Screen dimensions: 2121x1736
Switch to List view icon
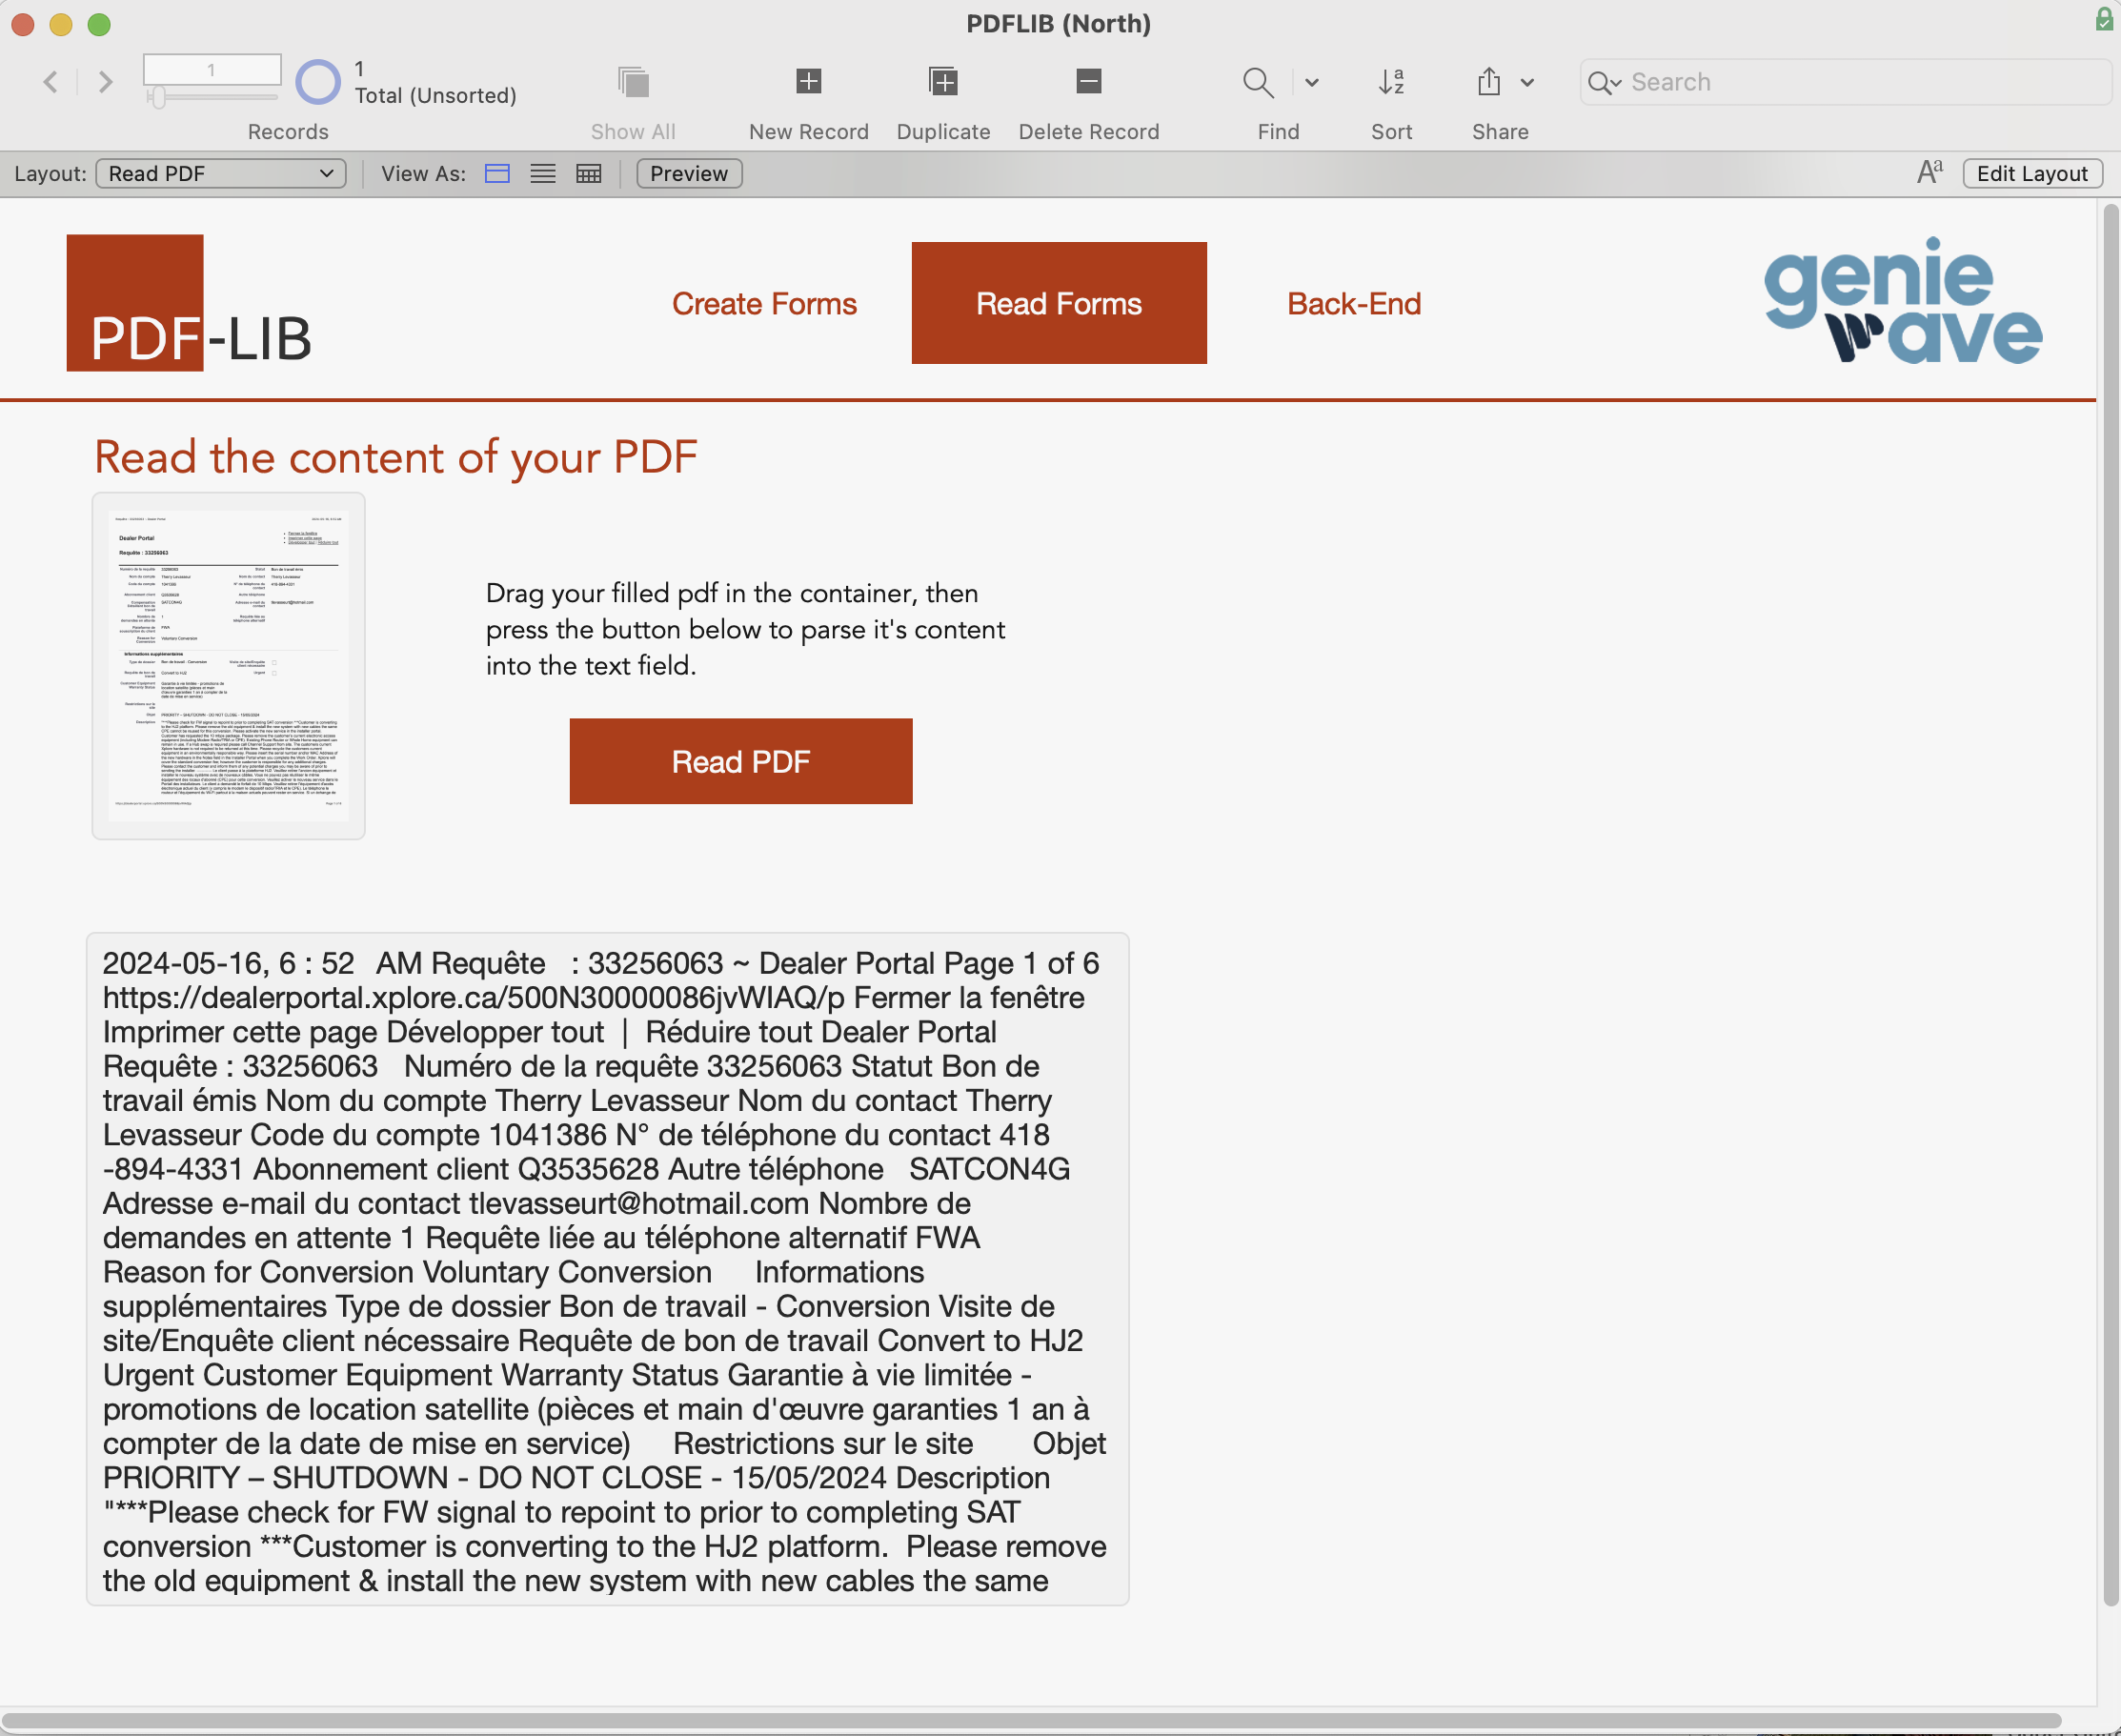pyautogui.click(x=543, y=174)
